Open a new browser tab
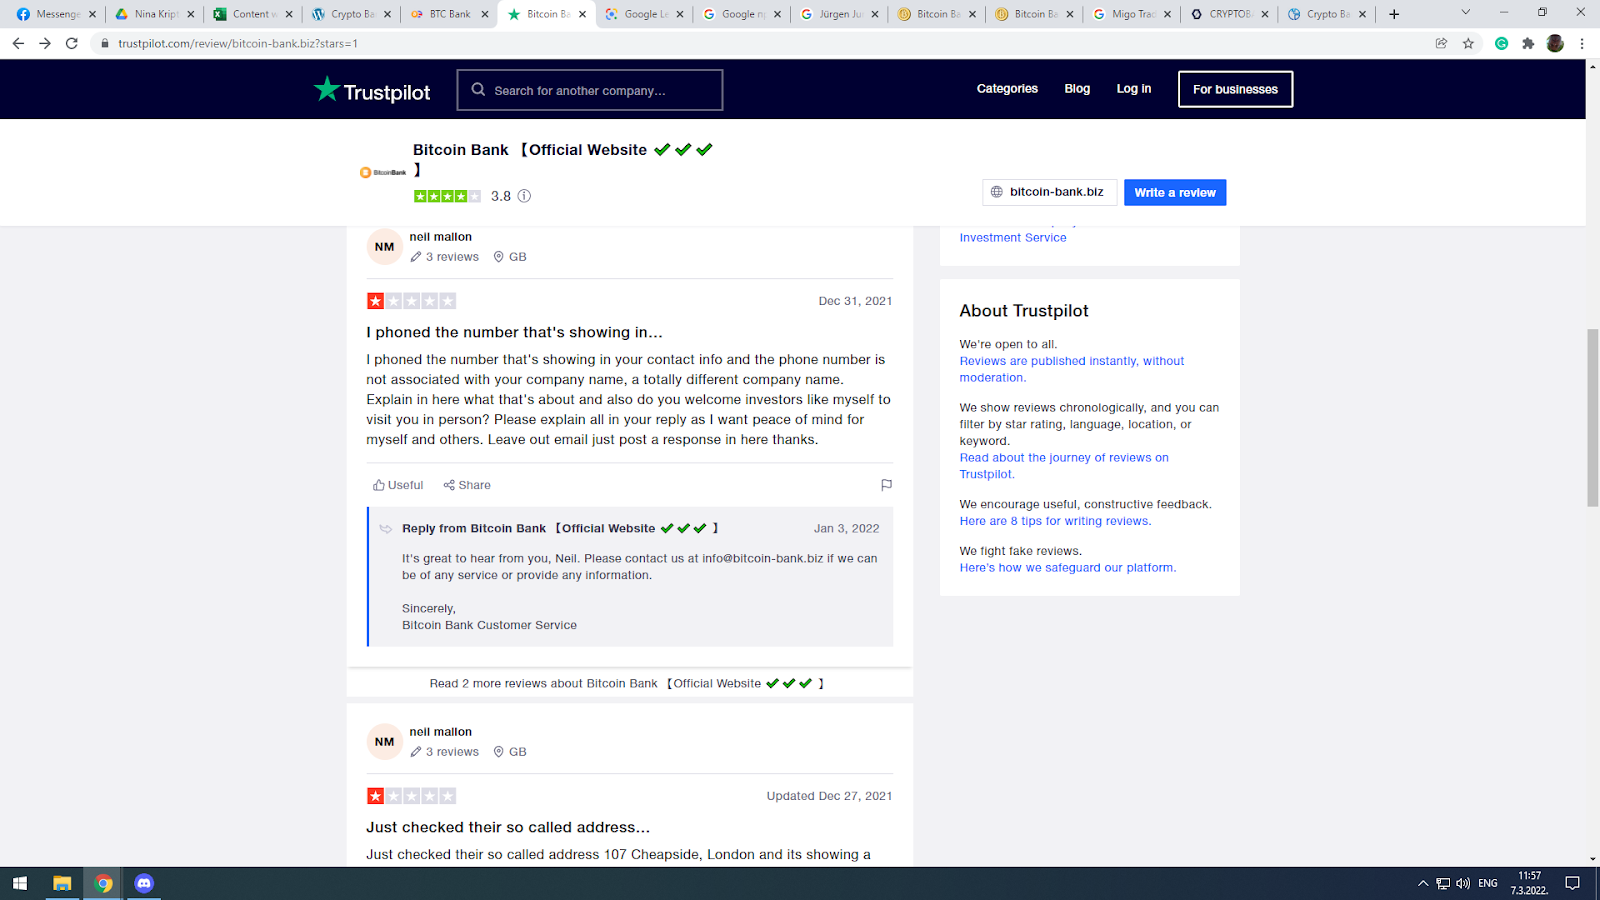 (1394, 14)
